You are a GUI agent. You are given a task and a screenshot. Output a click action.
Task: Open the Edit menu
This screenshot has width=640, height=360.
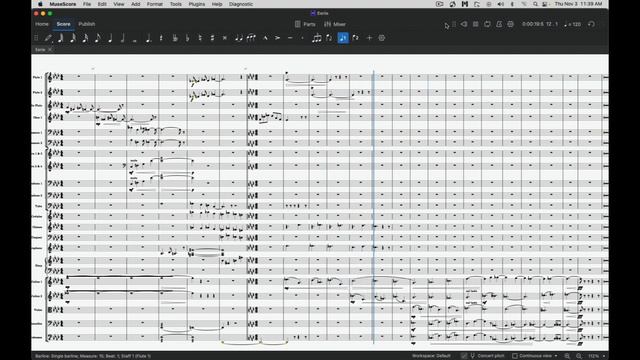(x=102, y=4)
